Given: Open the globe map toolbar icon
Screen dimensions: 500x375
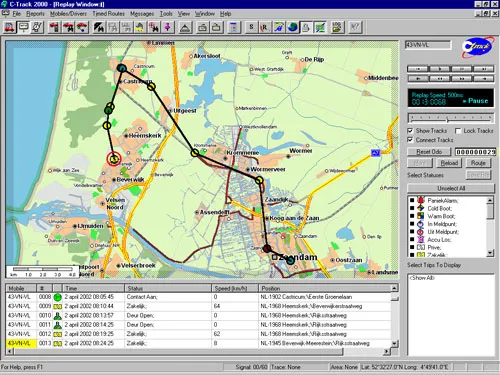Looking at the screenshot, I should (x=292, y=27).
